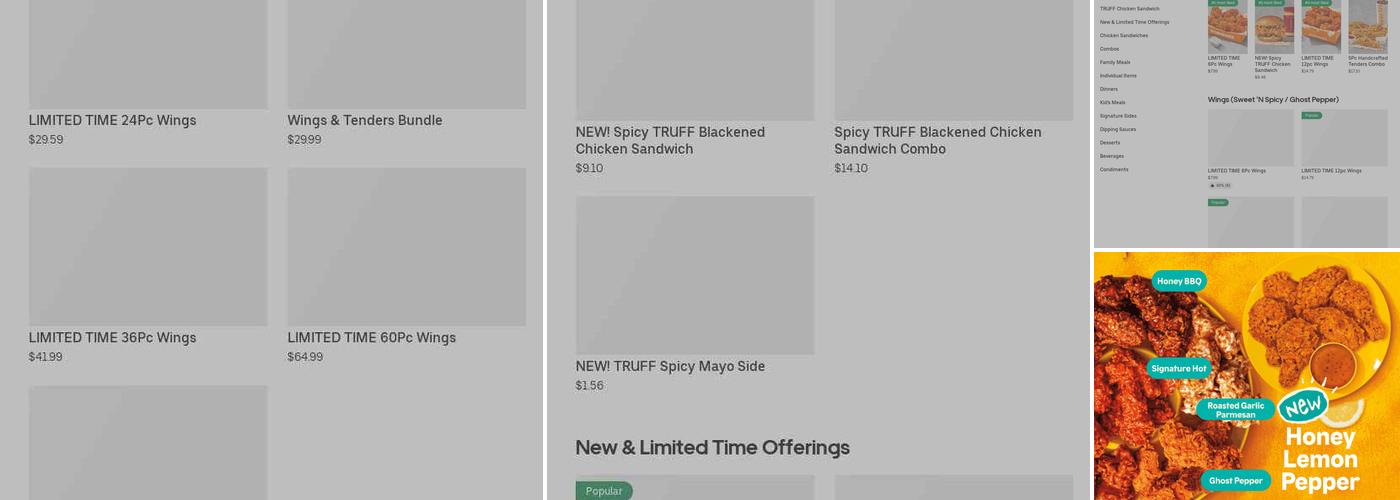1400x500 pixels.
Task: Click the Popular badge below New & Limited Time Offerings heading
Action: (604, 491)
